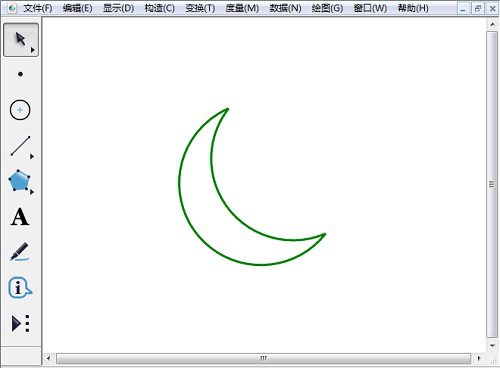Open the 度量(M) menu
Image resolution: width=500 pixels, height=368 pixels.
pyautogui.click(x=242, y=8)
